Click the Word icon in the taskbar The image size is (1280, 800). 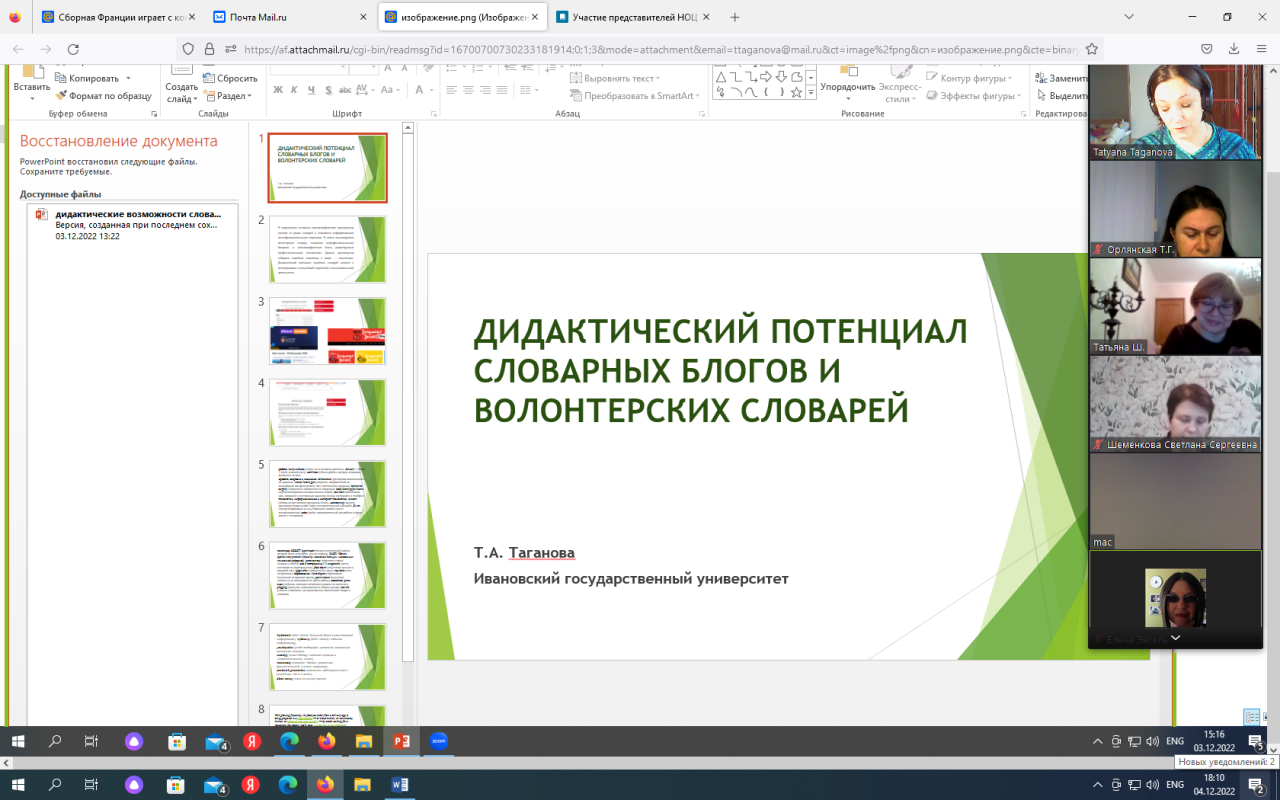coord(401,785)
